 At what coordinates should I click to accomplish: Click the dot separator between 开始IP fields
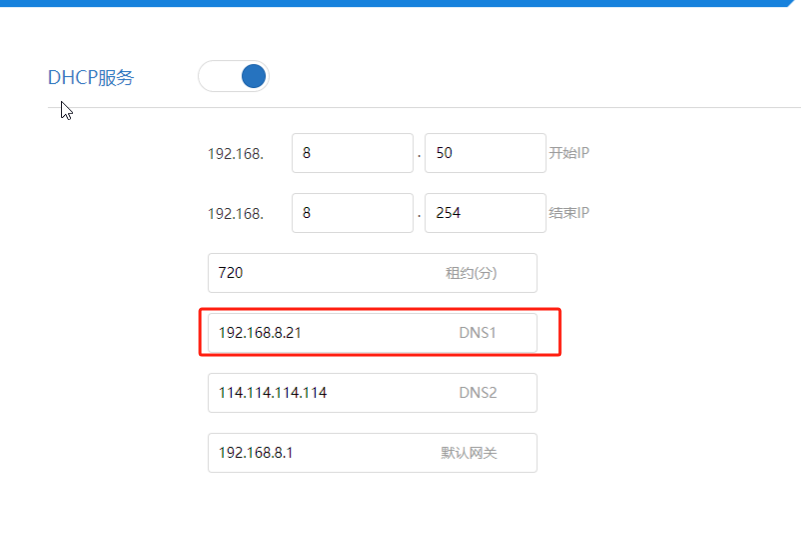point(419,157)
